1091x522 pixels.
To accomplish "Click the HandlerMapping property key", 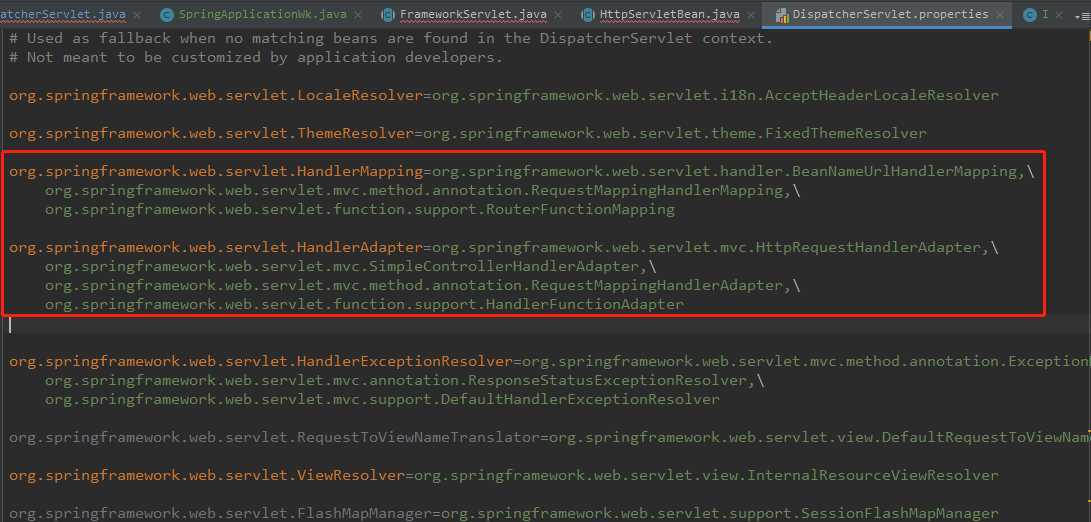I will click(x=216, y=171).
